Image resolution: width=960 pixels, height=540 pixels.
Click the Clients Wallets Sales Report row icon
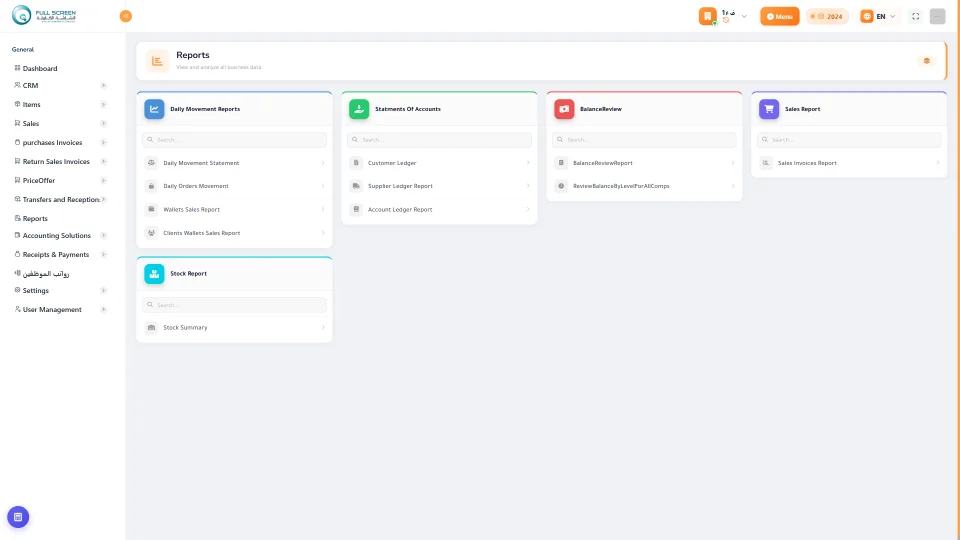coord(151,233)
